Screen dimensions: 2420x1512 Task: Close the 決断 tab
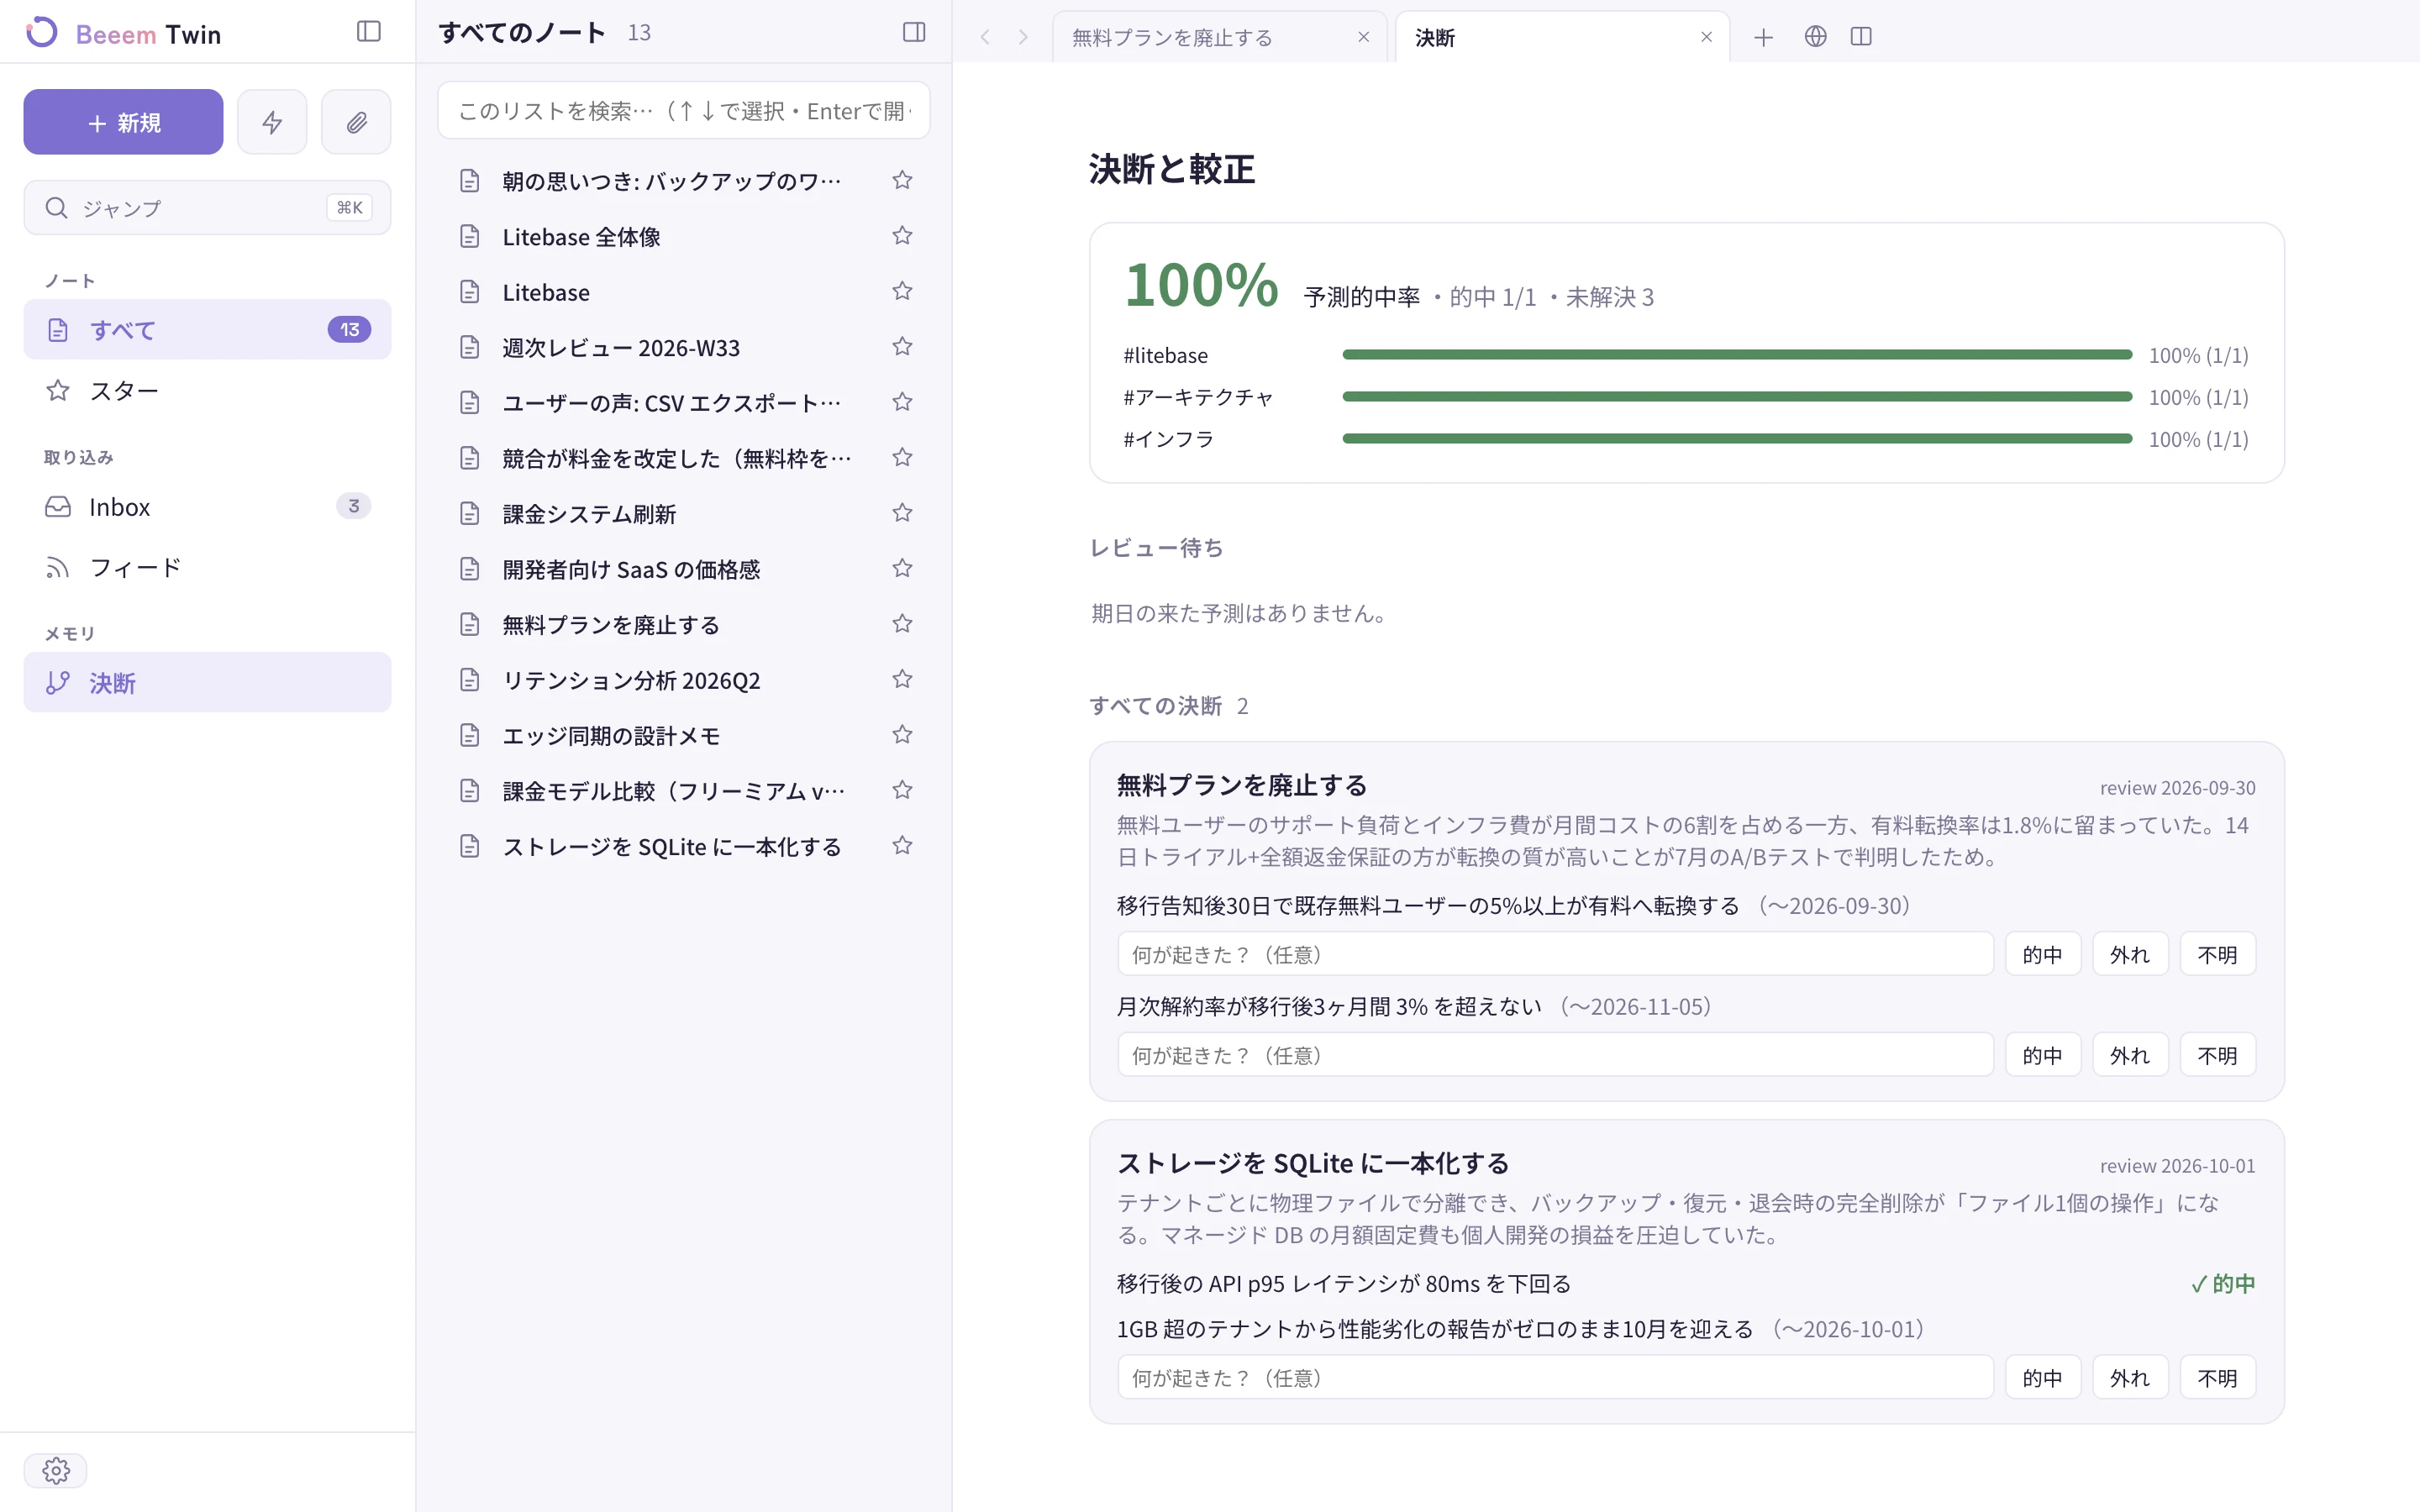click(1706, 37)
